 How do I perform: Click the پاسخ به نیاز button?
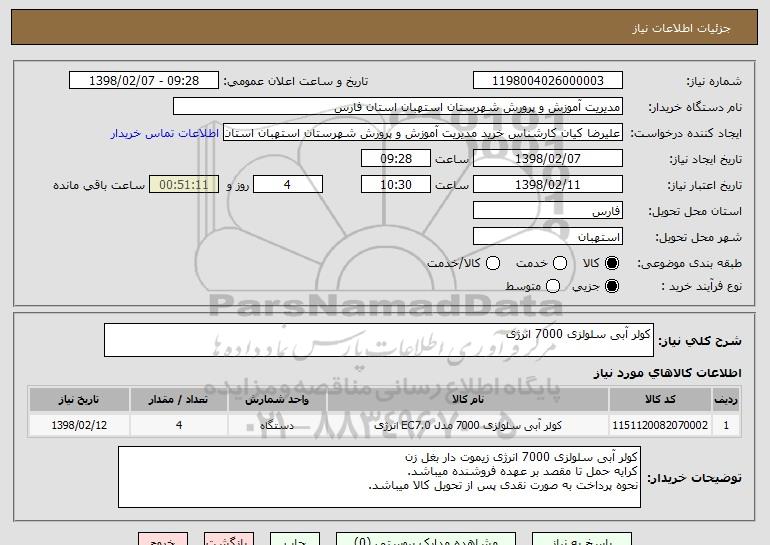click(582, 539)
